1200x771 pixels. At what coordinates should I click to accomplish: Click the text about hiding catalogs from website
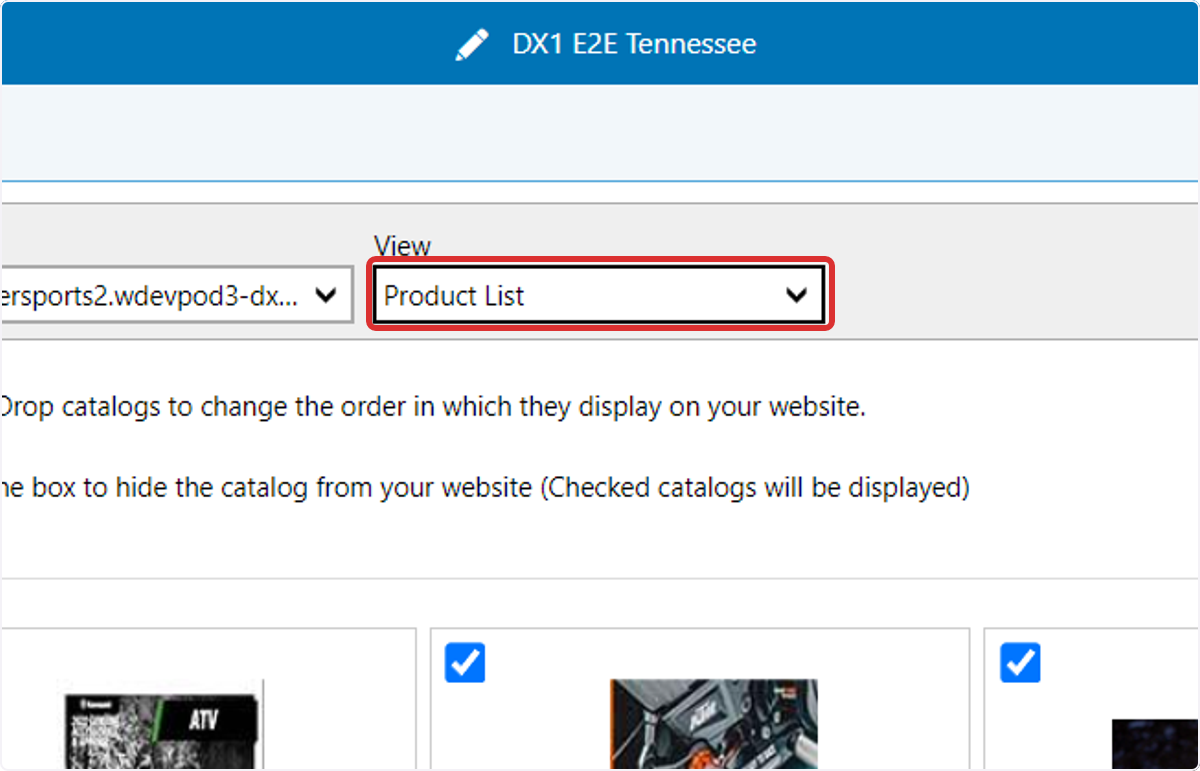[484, 489]
